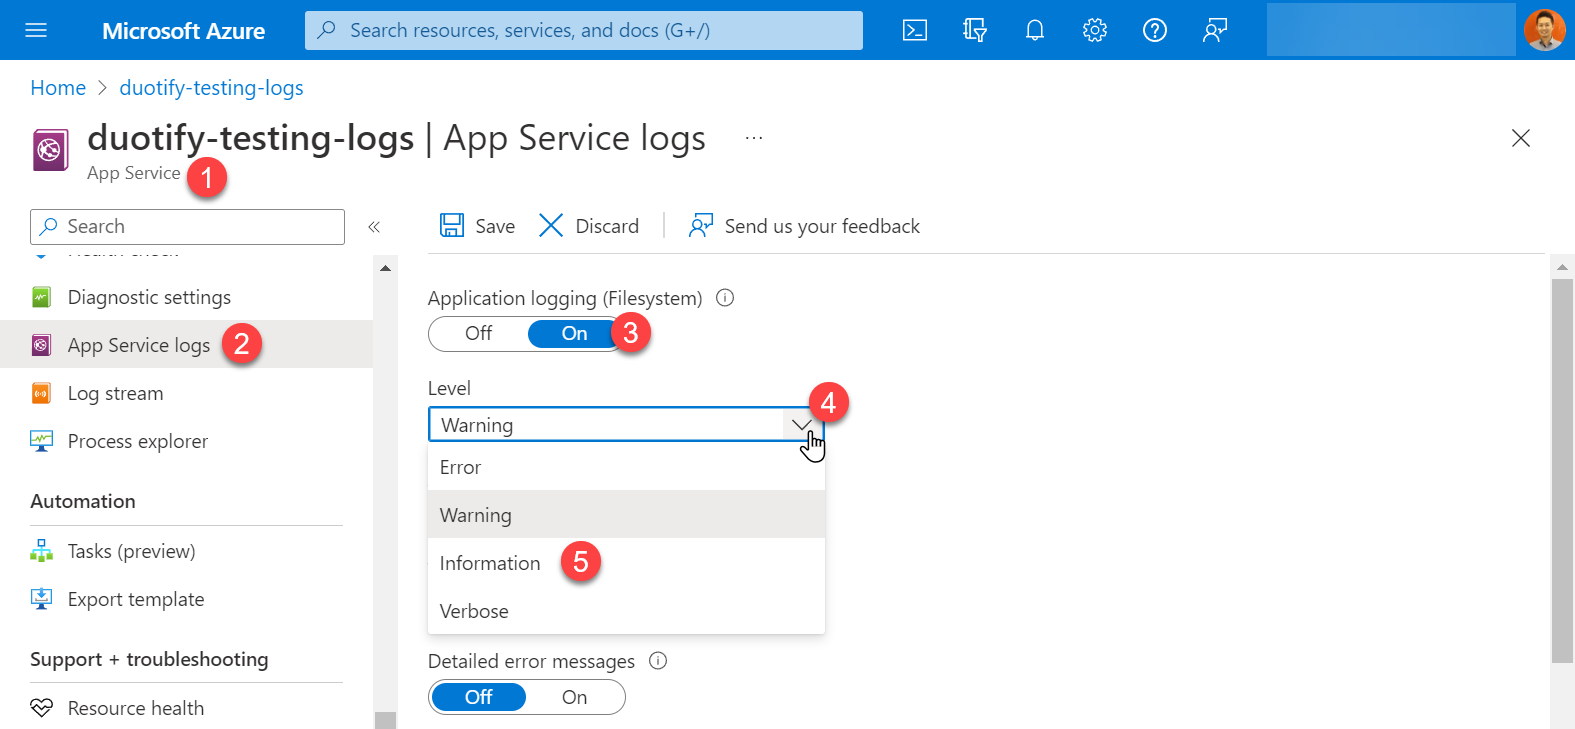Screen dimensions: 1575x729
Task: Click Send us your feedback
Action: pos(804,226)
